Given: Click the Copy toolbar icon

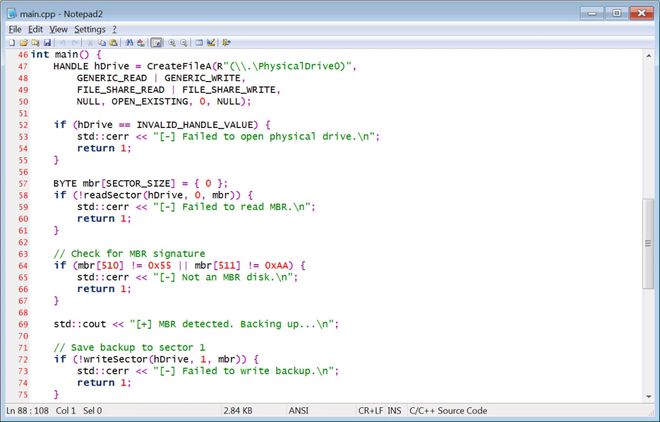Looking at the screenshot, I should 102,42.
